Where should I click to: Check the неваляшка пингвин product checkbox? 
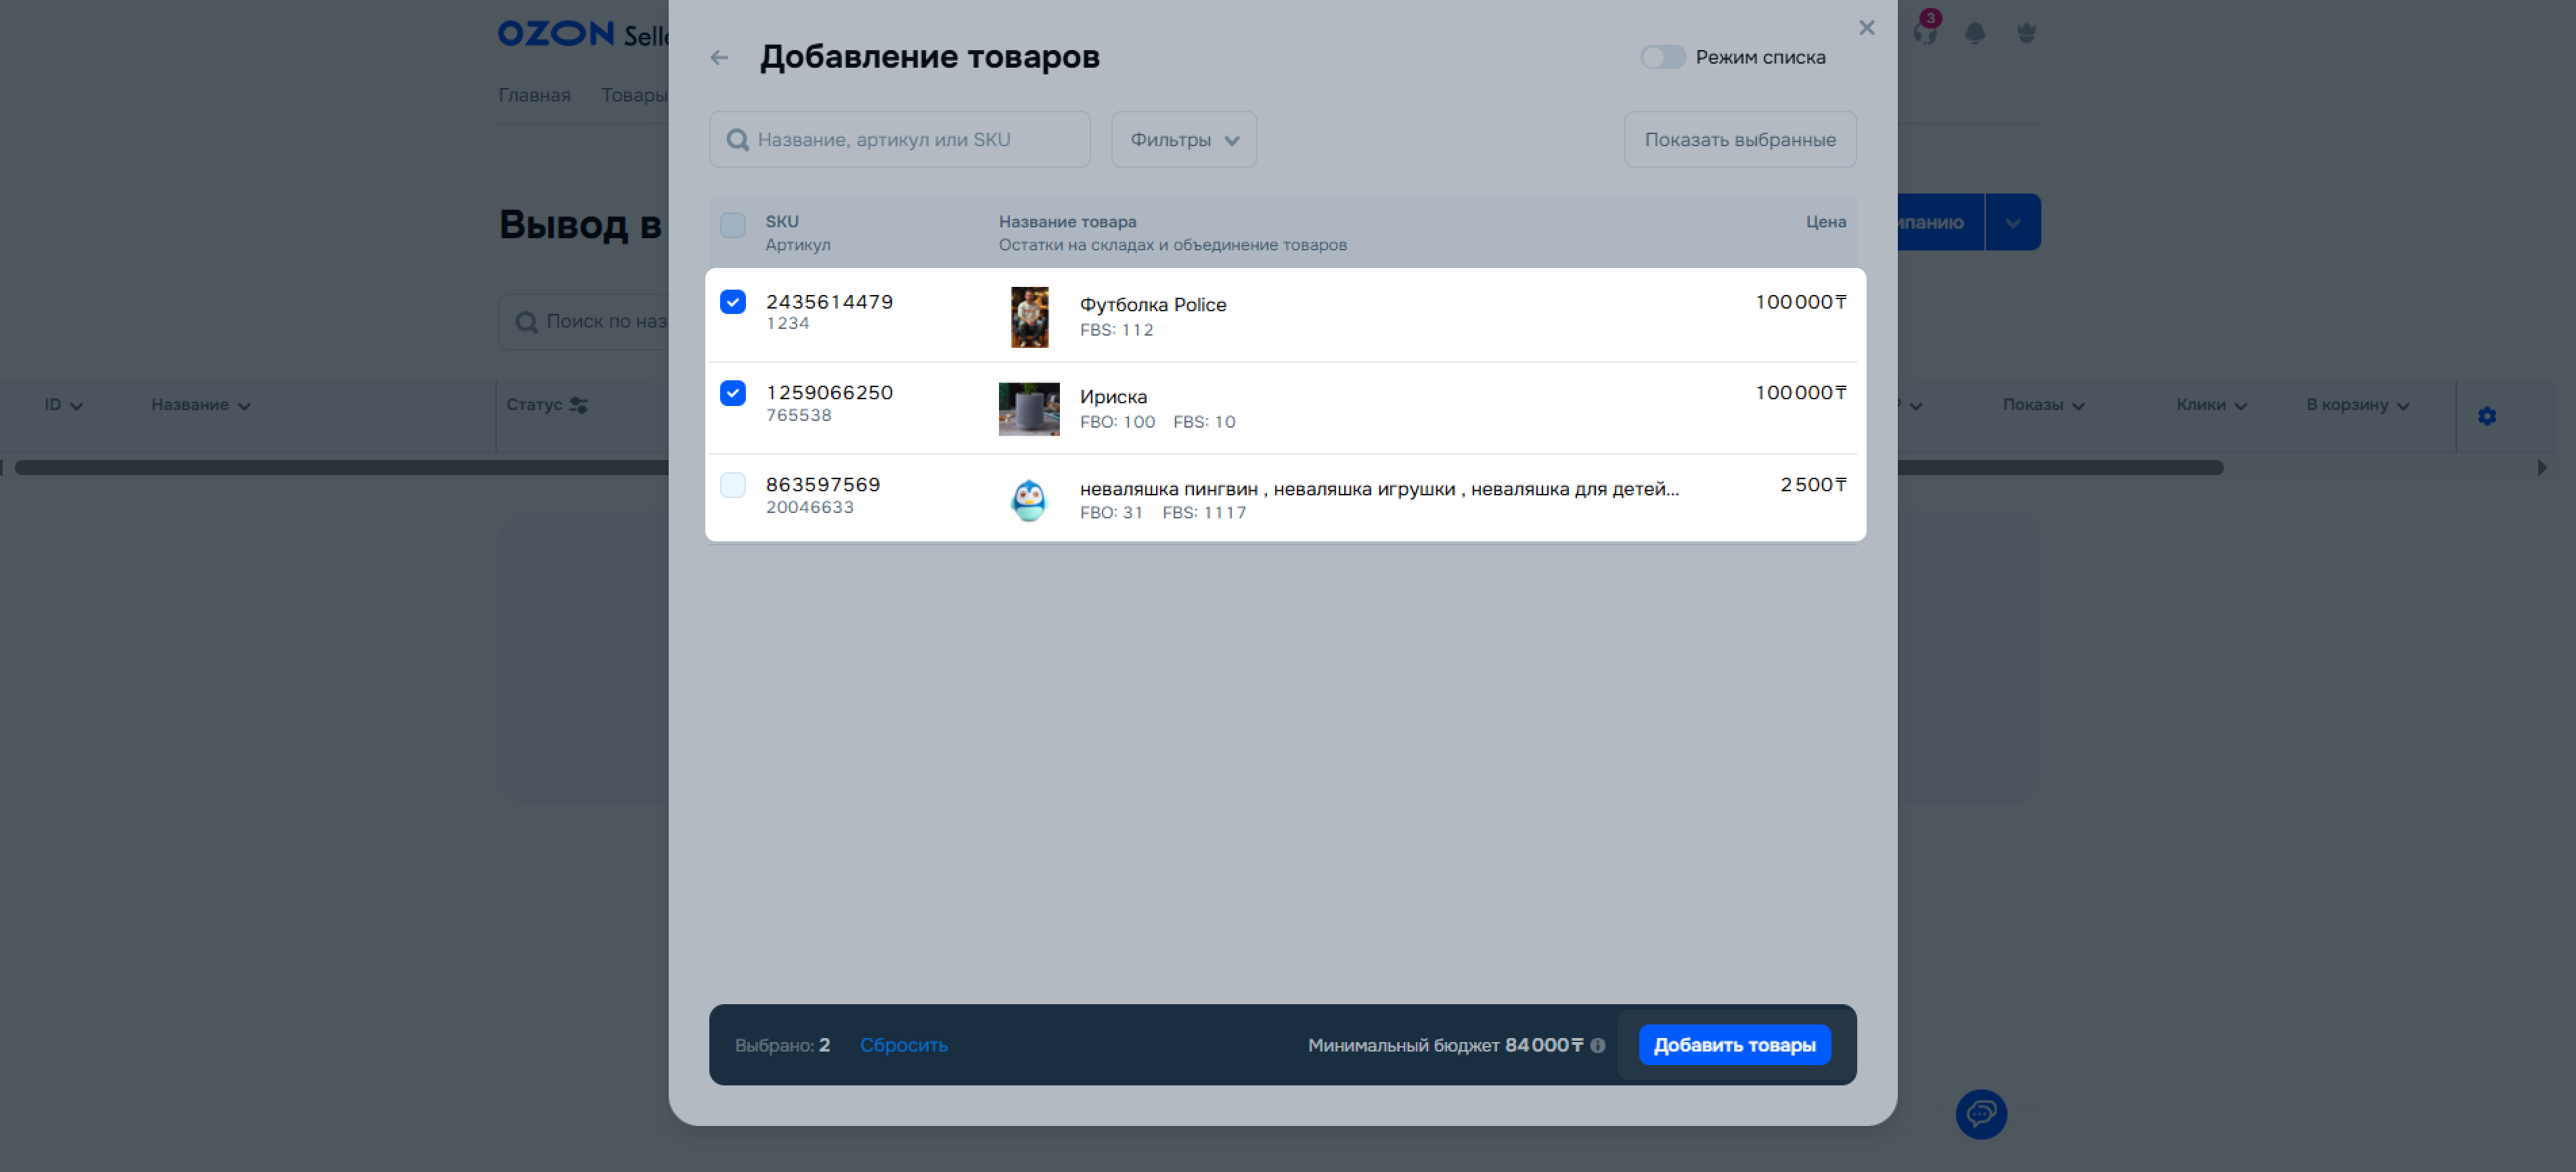pyautogui.click(x=733, y=485)
